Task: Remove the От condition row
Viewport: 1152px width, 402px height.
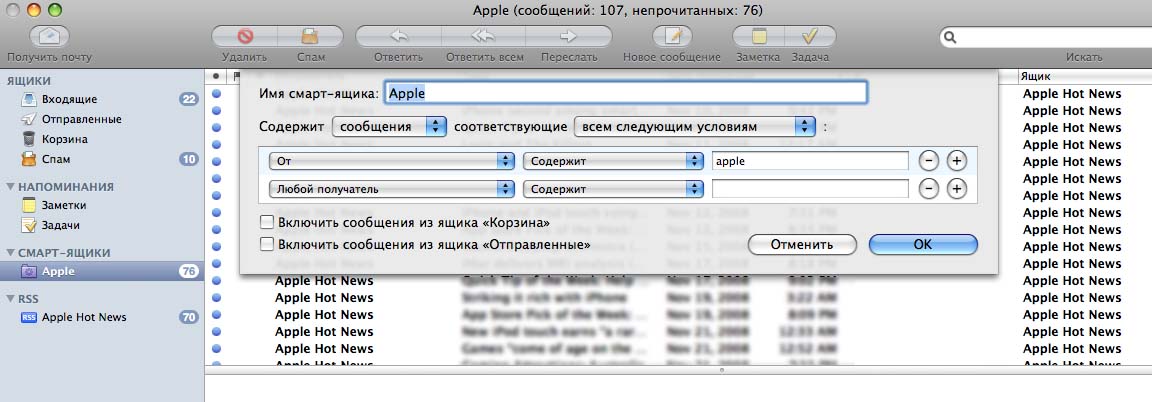Action: point(929,161)
